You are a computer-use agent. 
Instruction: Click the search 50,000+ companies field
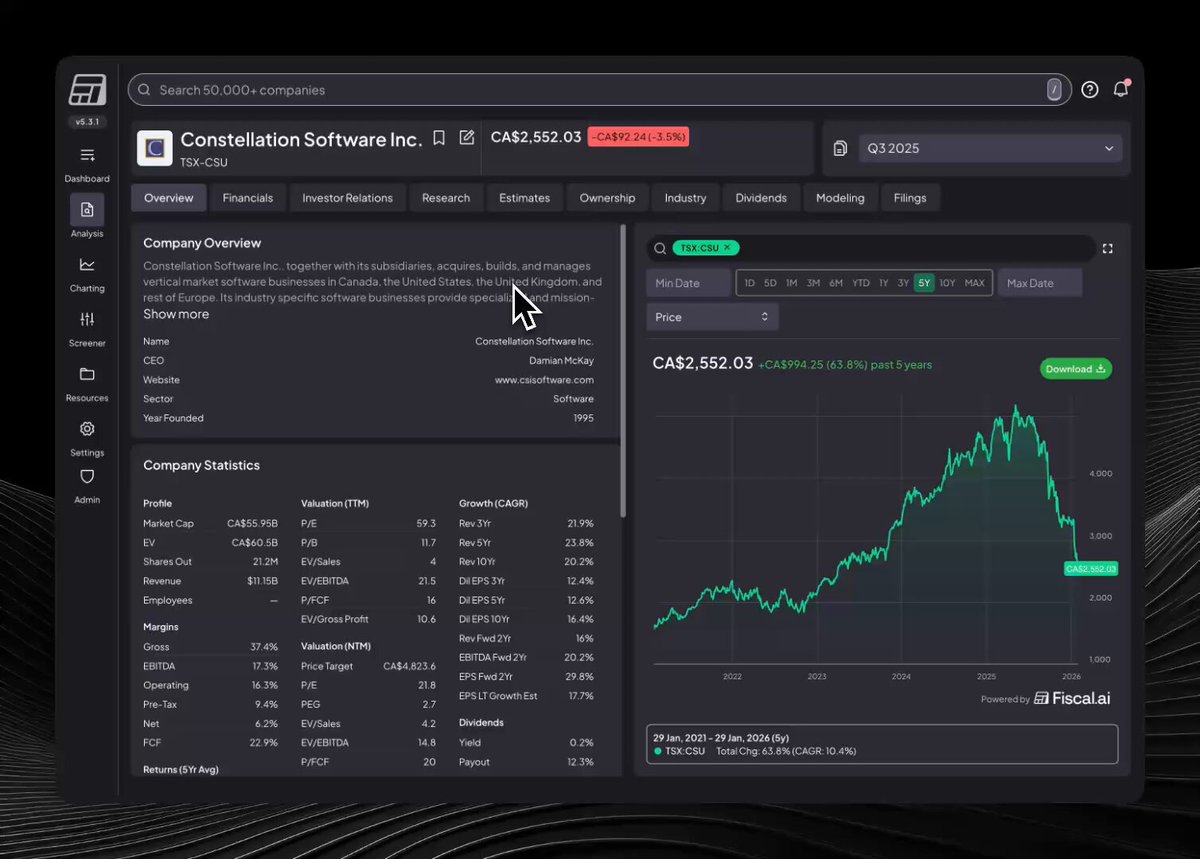(600, 90)
